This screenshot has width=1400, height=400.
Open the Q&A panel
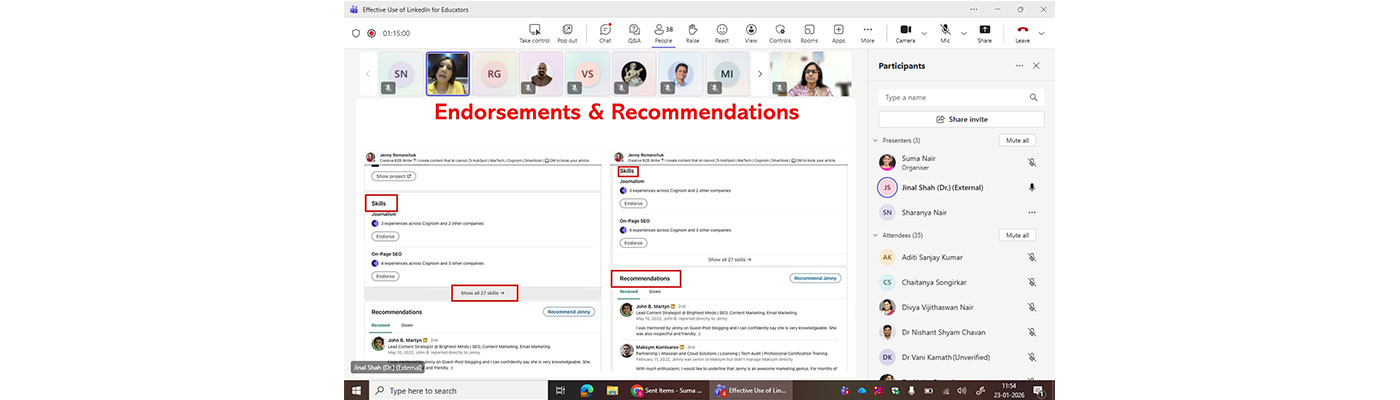634,33
